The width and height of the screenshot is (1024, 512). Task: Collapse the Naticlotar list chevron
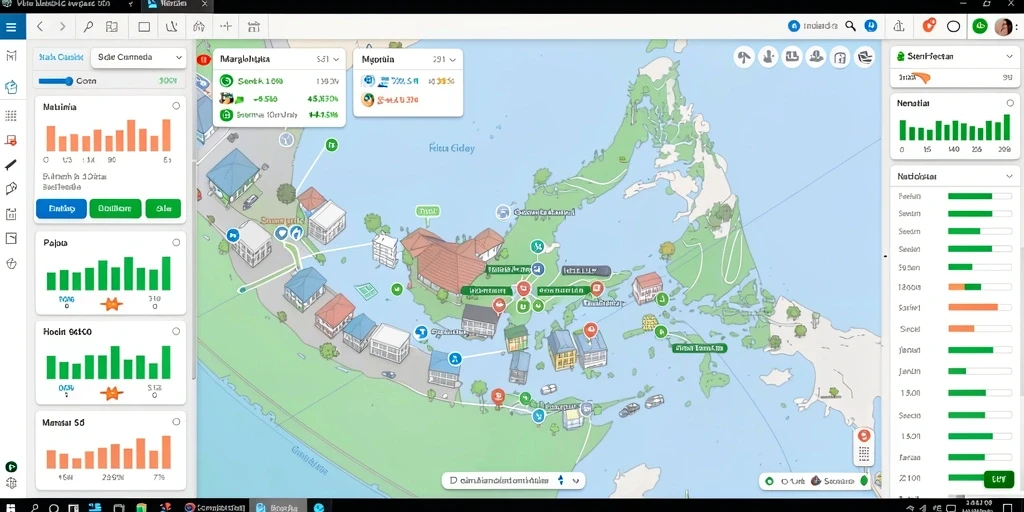pyautogui.click(x=1009, y=176)
